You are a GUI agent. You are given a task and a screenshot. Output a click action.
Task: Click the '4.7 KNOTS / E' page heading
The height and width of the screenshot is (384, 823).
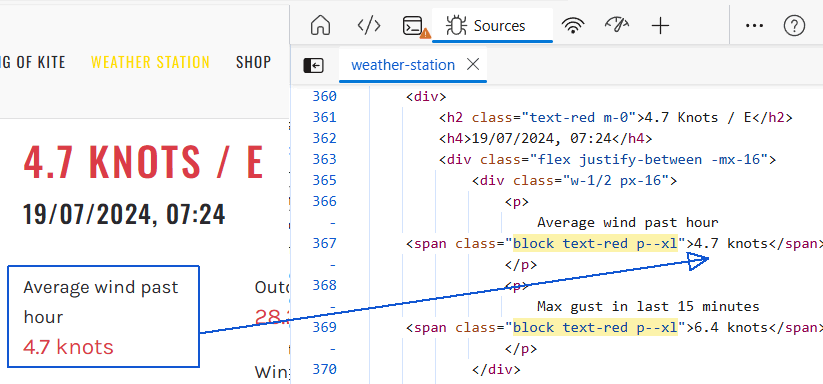[x=143, y=161]
